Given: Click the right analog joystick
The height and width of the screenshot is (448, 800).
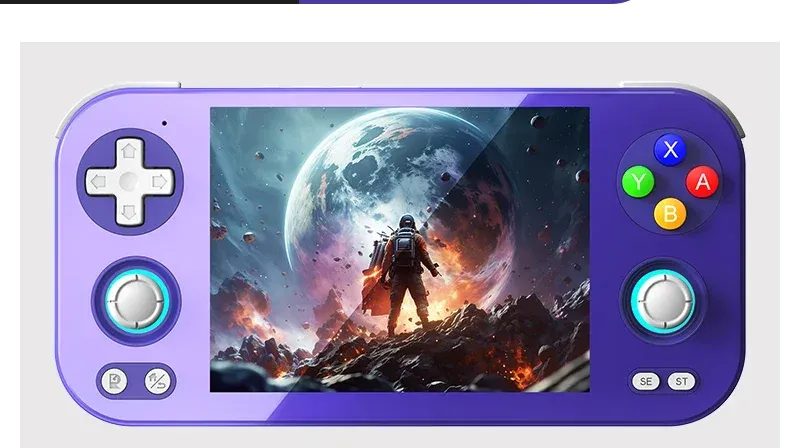Looking at the screenshot, I should click(663, 302).
